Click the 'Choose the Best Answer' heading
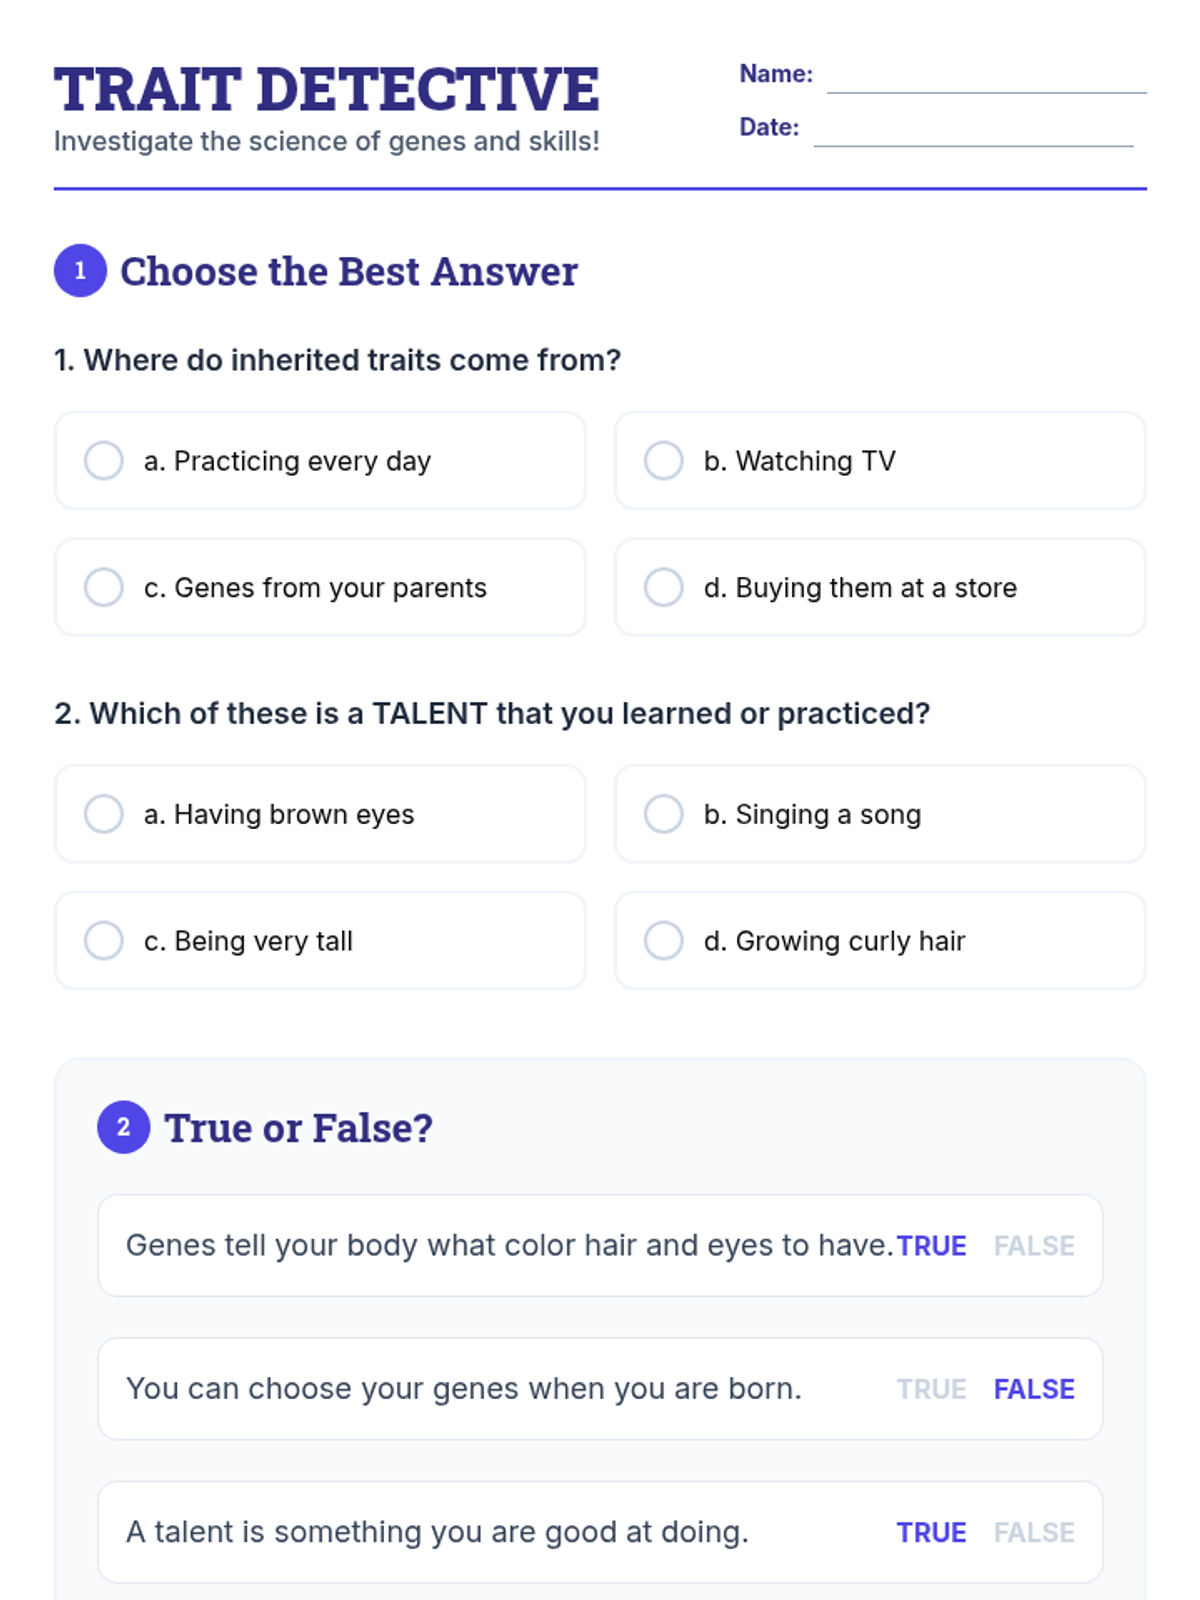1200x1600 pixels. tap(349, 272)
